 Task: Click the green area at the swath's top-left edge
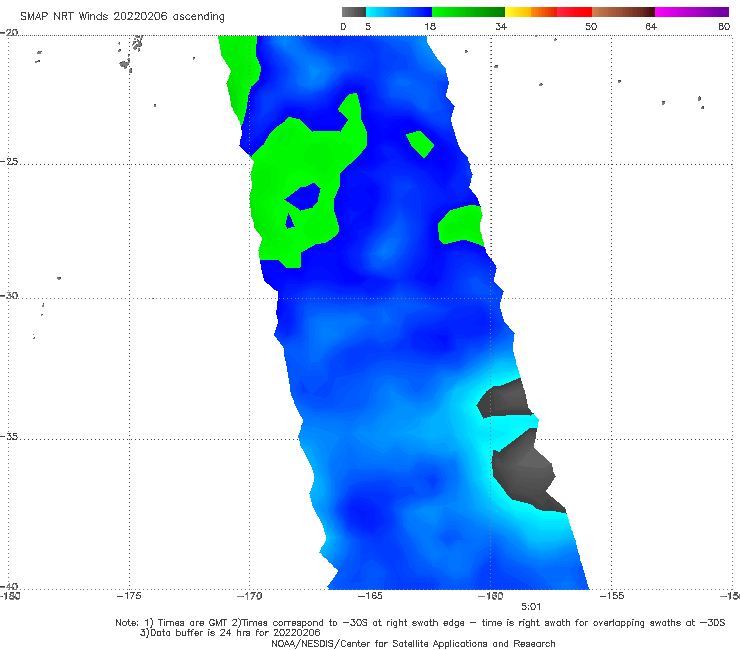pos(241,71)
